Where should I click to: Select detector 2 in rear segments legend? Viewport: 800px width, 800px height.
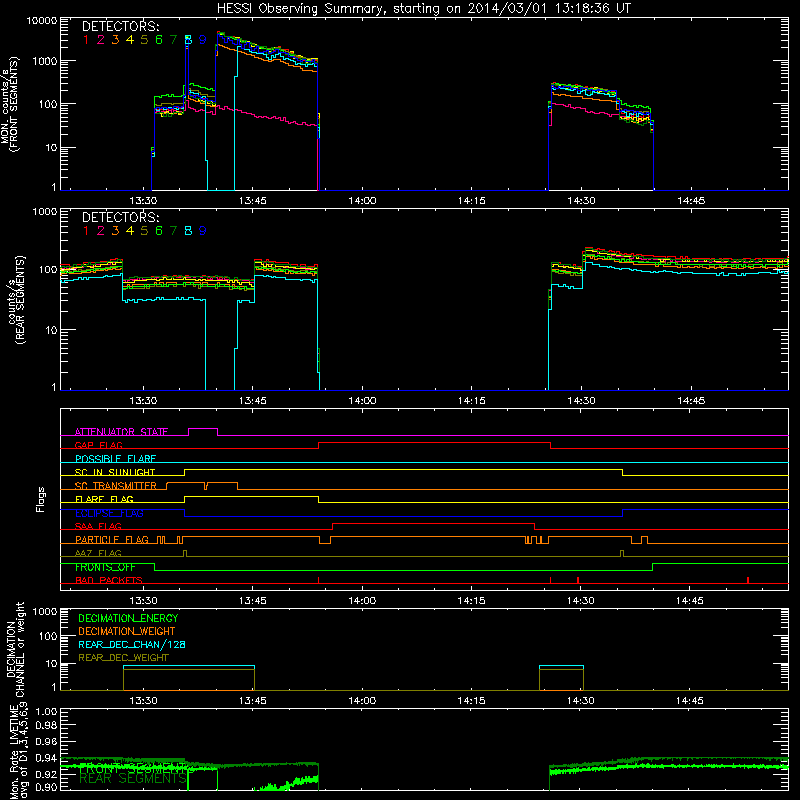click(x=101, y=231)
